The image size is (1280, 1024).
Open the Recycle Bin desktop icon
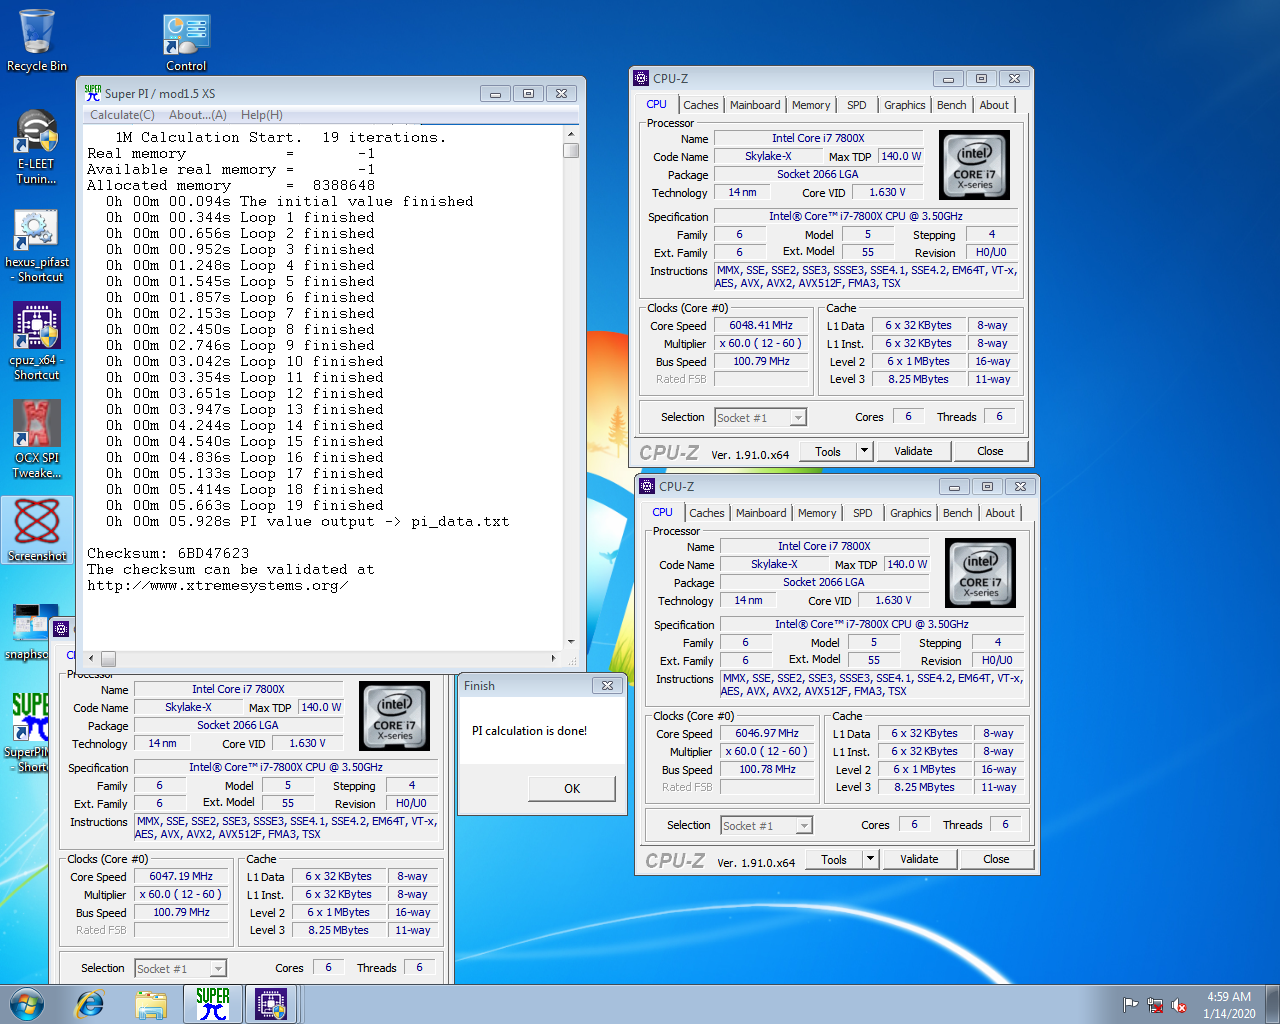37,40
